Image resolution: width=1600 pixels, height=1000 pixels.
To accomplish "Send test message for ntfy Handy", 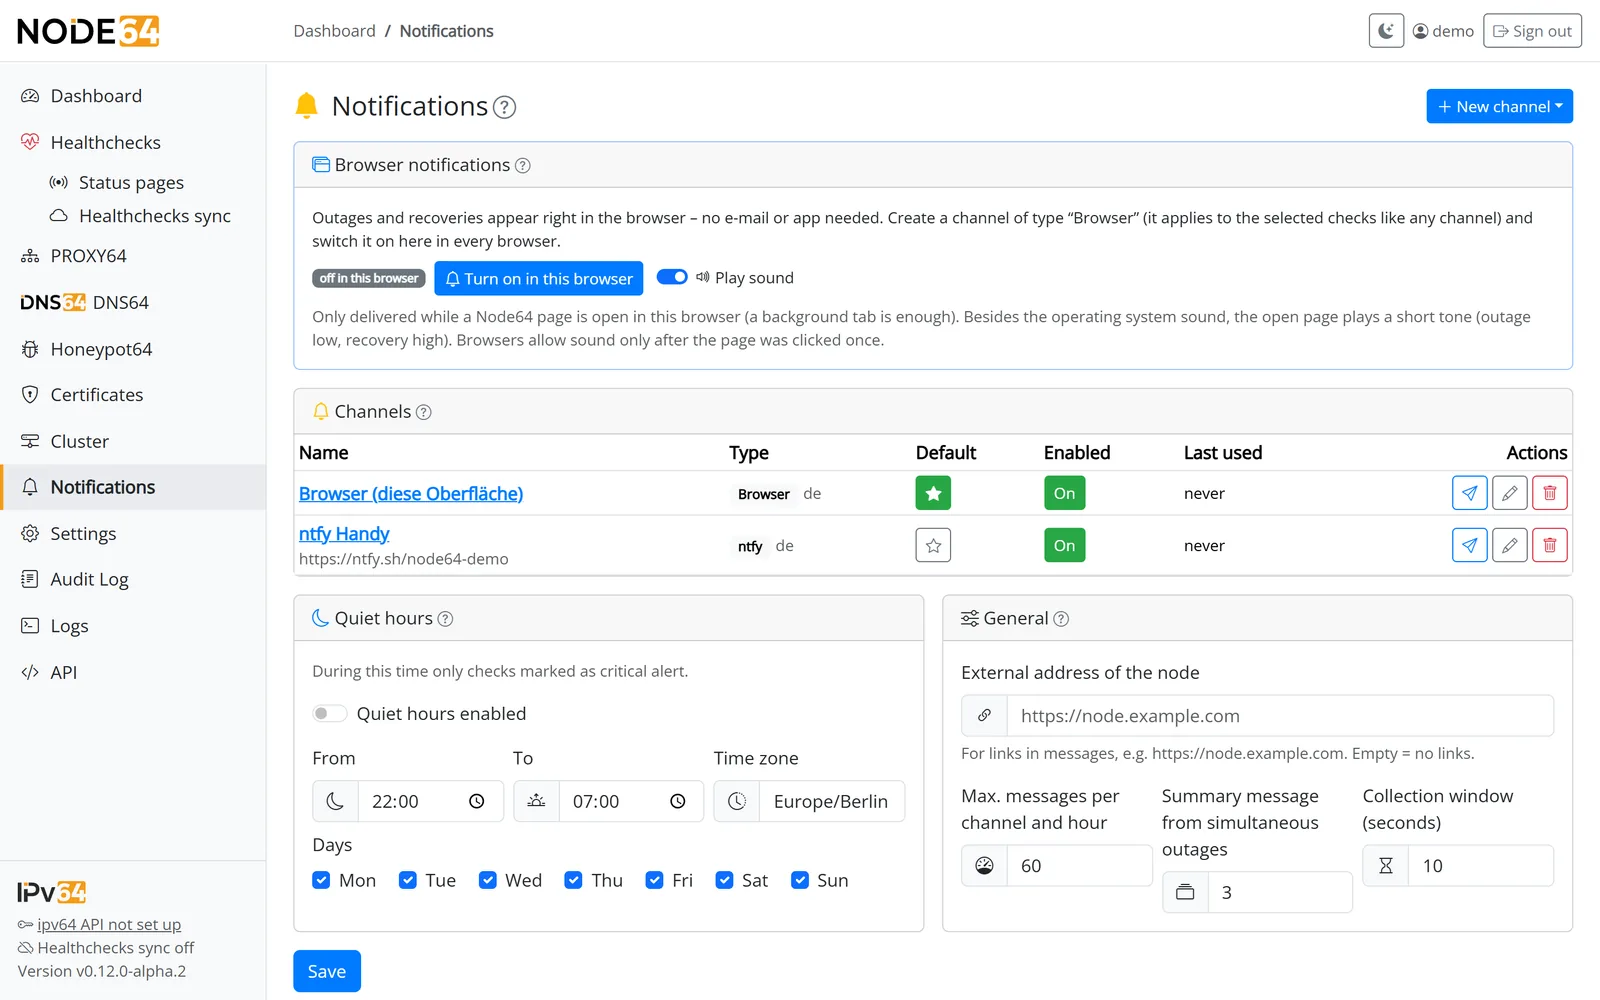I will [x=1469, y=545].
